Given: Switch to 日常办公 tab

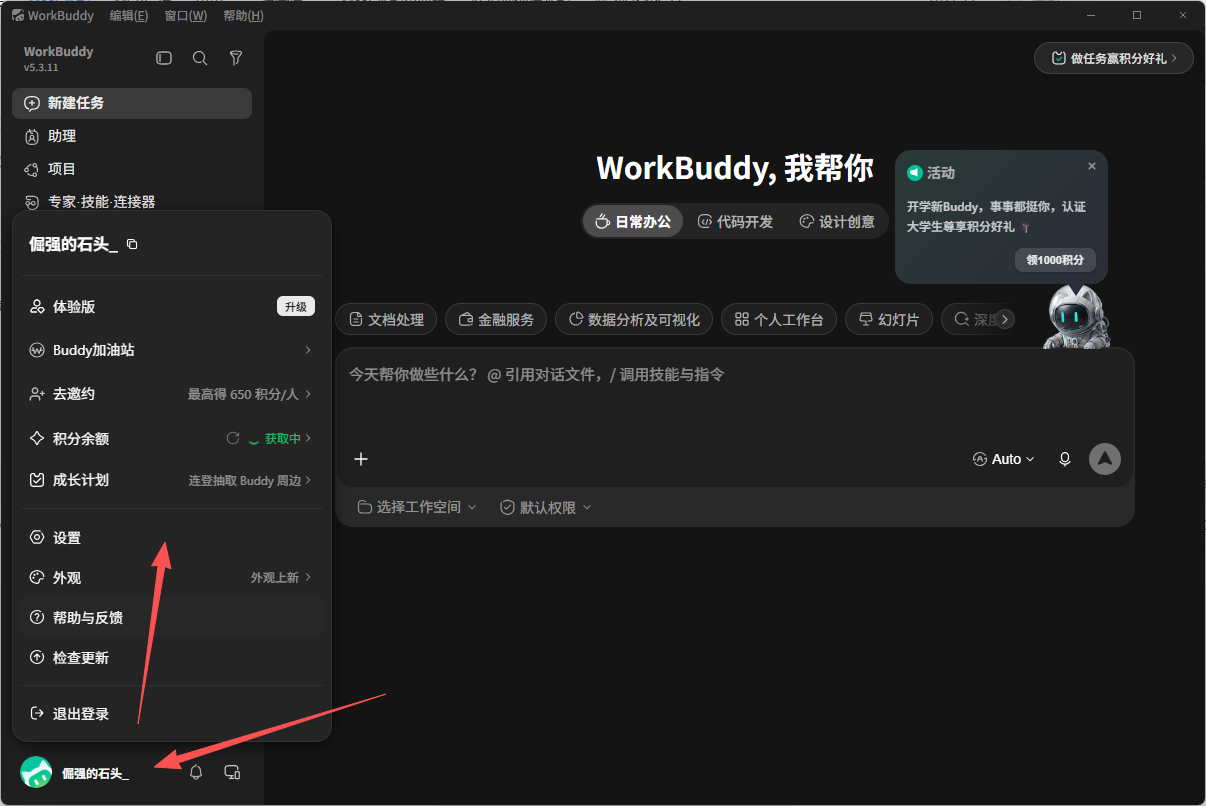Looking at the screenshot, I should click(x=634, y=222).
